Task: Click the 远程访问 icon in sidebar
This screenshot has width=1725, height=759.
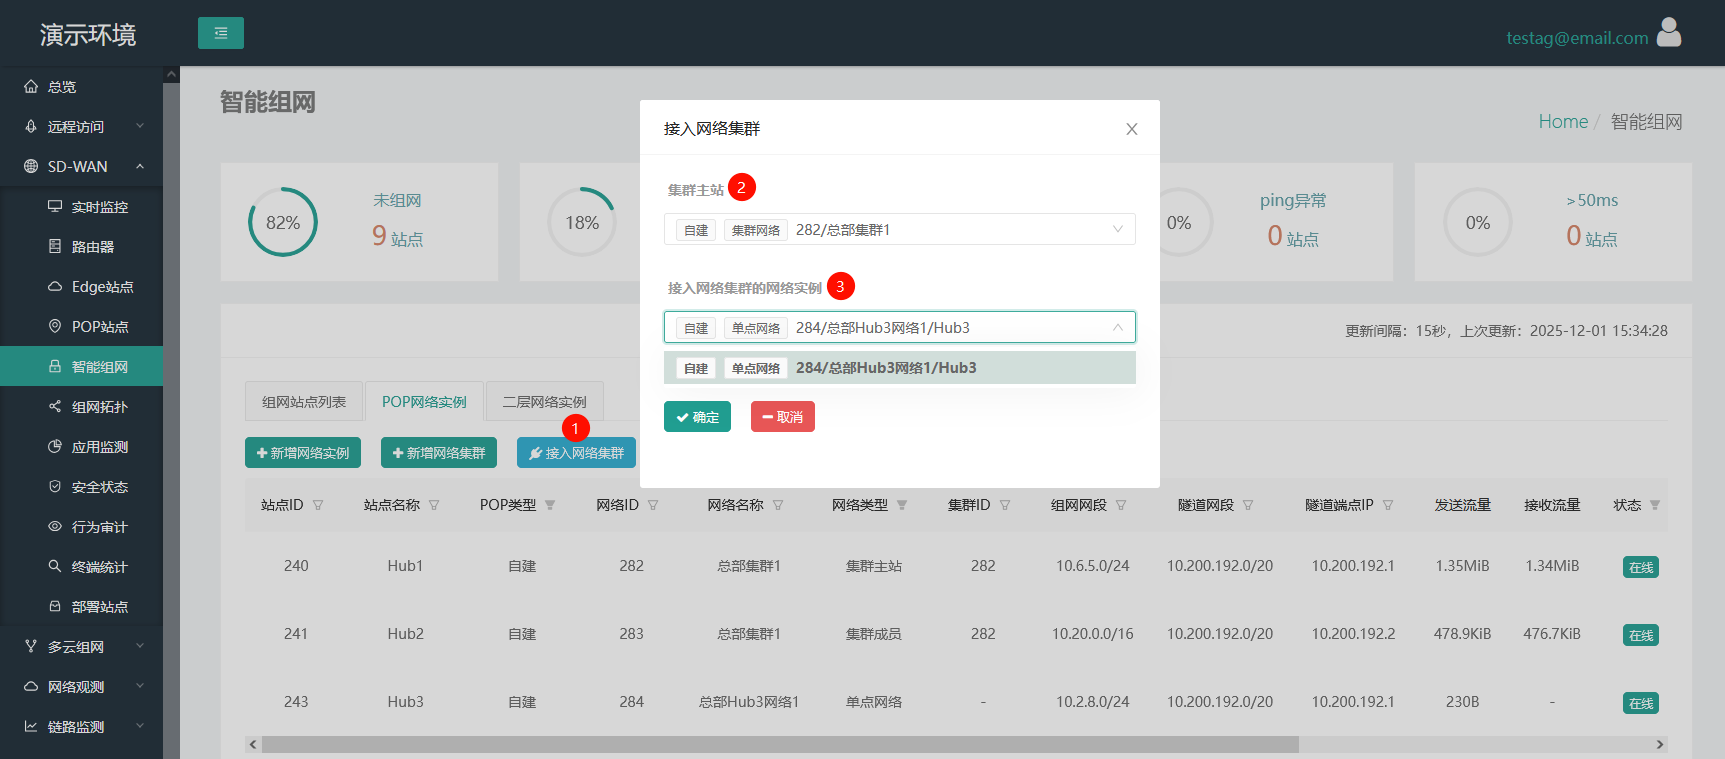Action: tap(31, 127)
